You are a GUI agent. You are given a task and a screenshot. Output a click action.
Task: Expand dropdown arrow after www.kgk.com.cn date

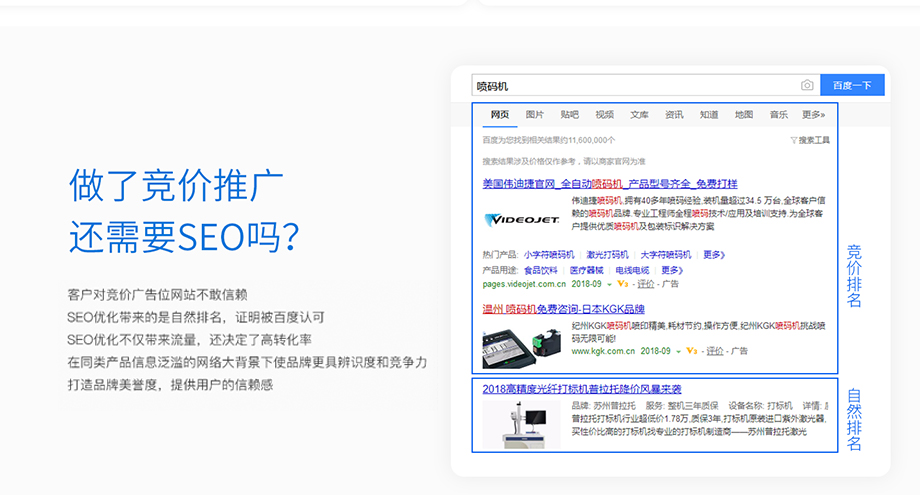678,351
